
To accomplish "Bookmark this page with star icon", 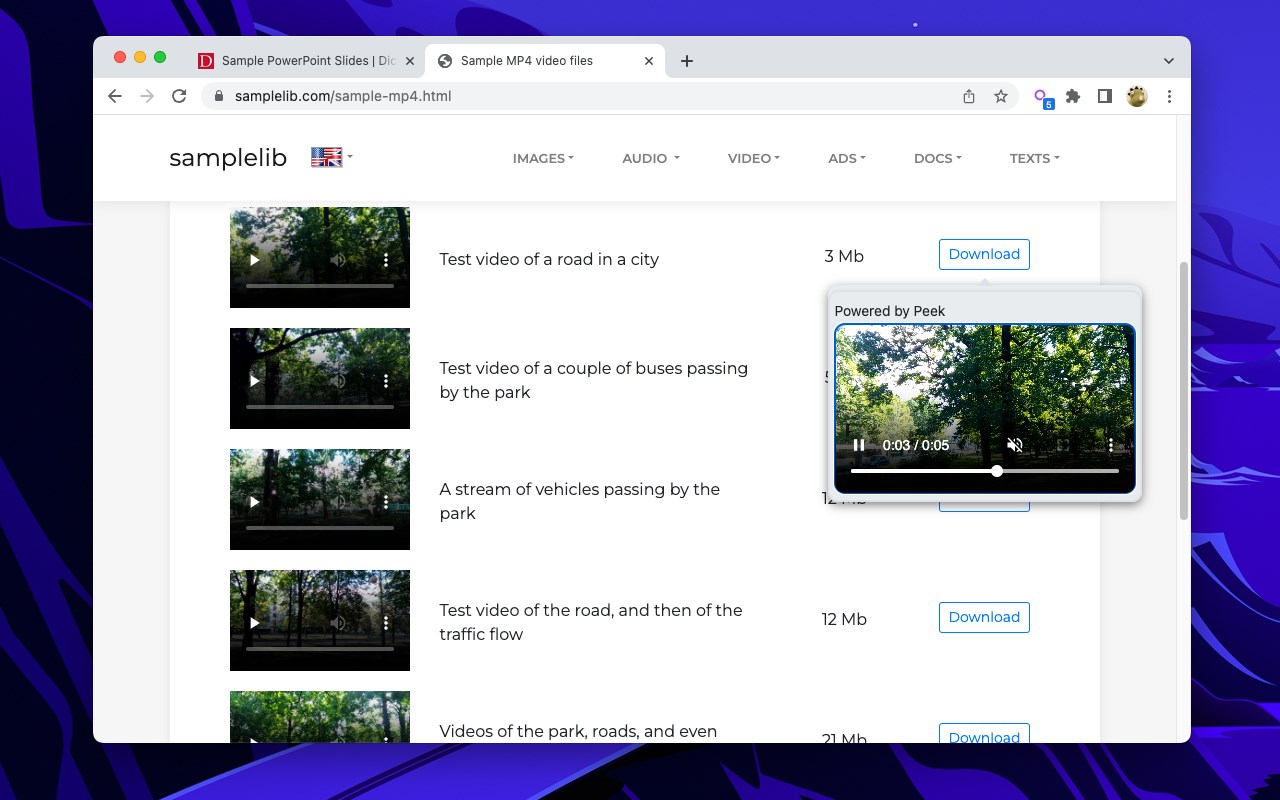I will point(1000,96).
